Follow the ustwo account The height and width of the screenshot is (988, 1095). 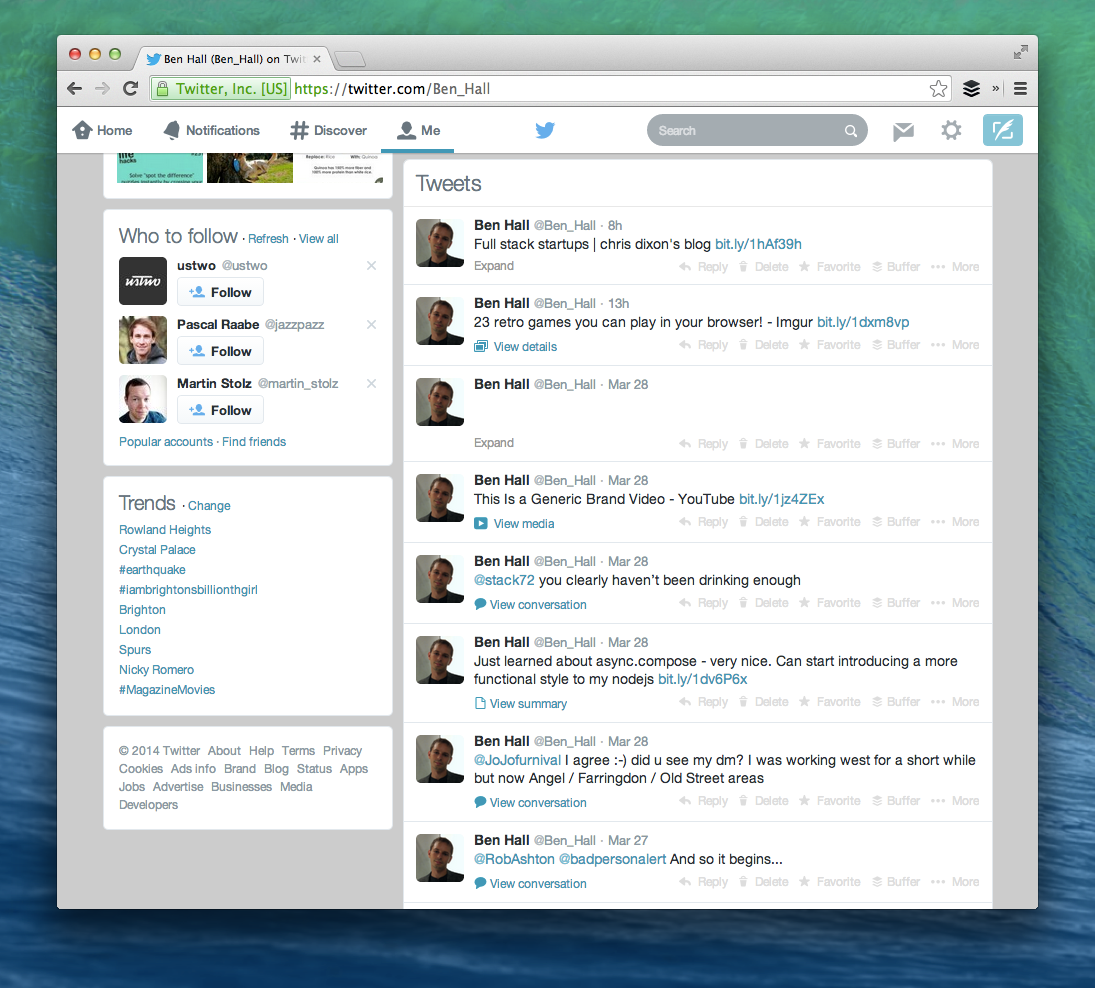point(220,292)
